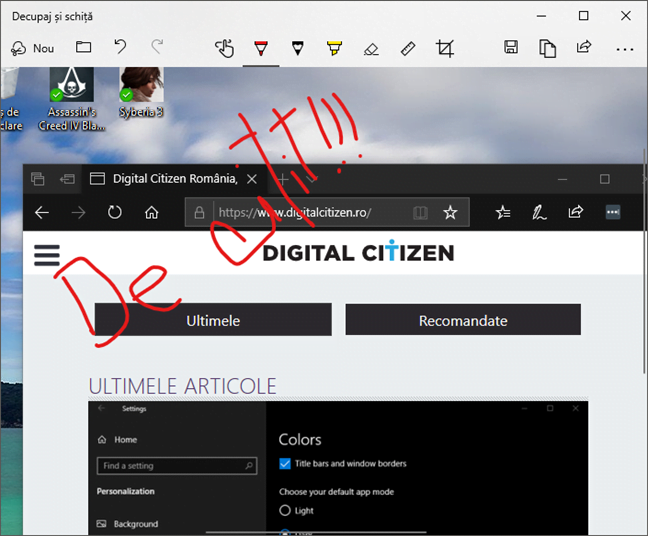648x536 pixels.
Task: Open the hamburger menu on Digital Citizen
Action: (47, 255)
